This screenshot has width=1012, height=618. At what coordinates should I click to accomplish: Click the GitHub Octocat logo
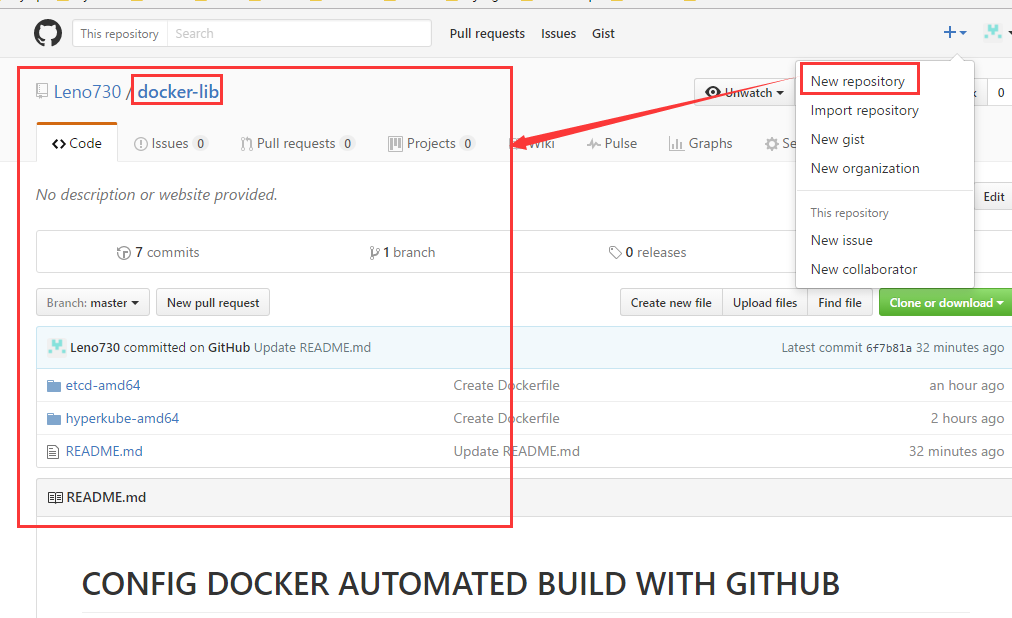48,33
